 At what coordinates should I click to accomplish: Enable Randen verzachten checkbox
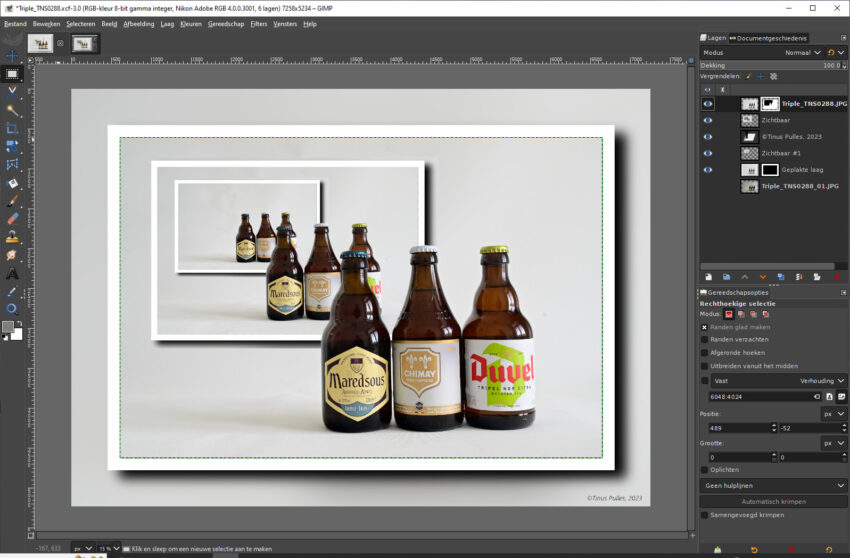[x=704, y=339]
